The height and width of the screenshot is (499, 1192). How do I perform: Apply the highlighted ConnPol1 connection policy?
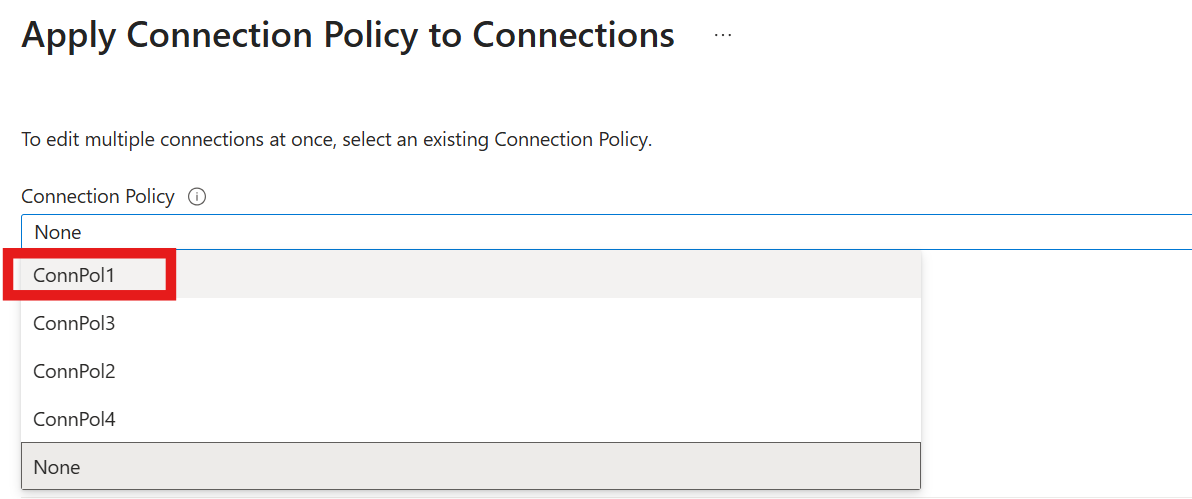[x=471, y=275]
